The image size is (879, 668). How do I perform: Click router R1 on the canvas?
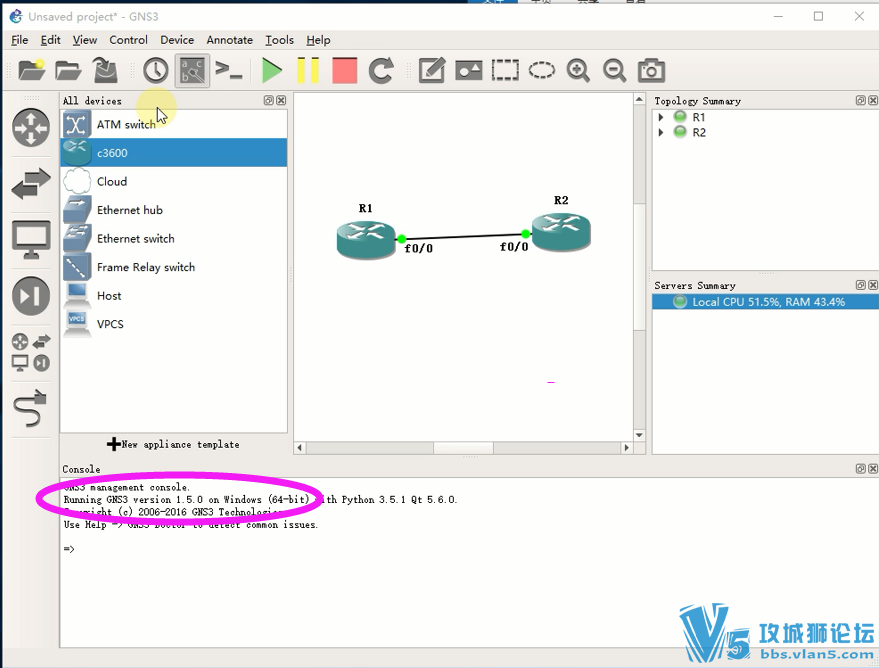point(366,239)
